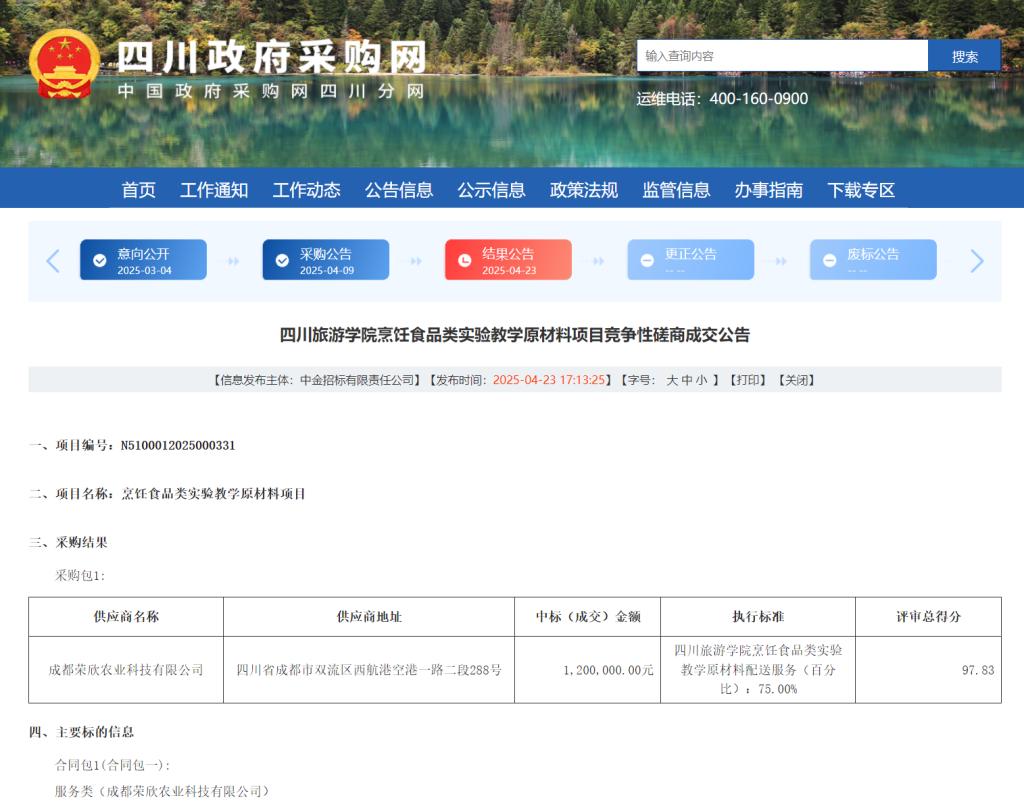This screenshot has width=1024, height=802.
Task: Click previous arrow in announcement timeline
Action: tap(53, 261)
